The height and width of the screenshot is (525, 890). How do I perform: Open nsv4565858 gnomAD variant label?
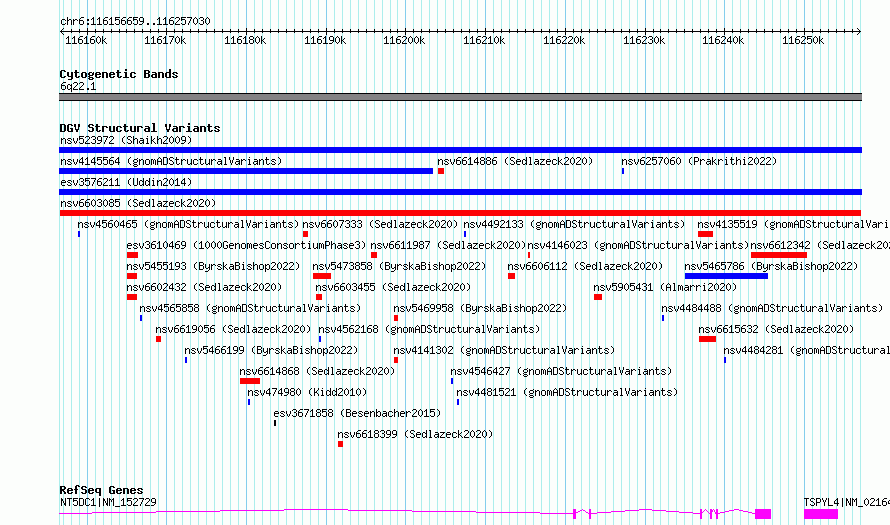coord(250,308)
